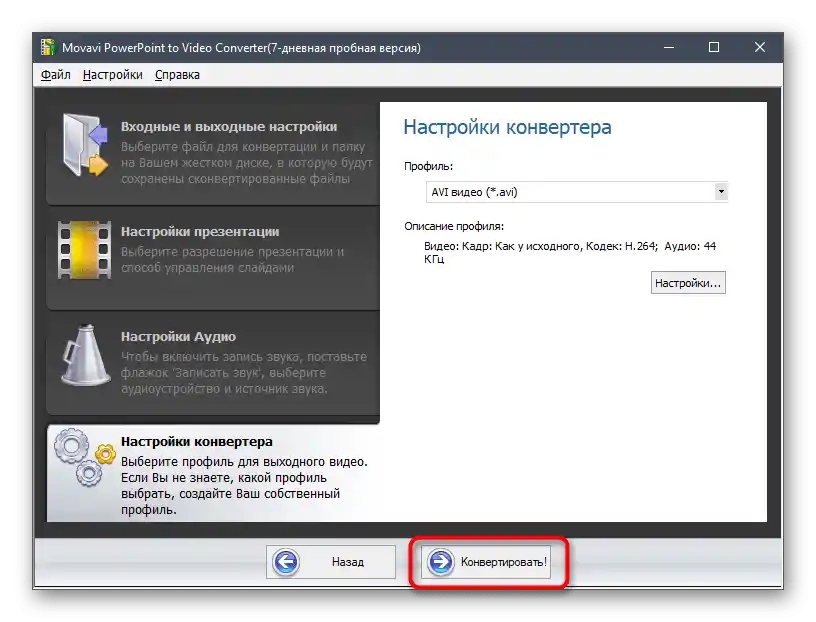Go to the Настройки Аудио step
This screenshot has width=816, height=622.
tap(213, 363)
